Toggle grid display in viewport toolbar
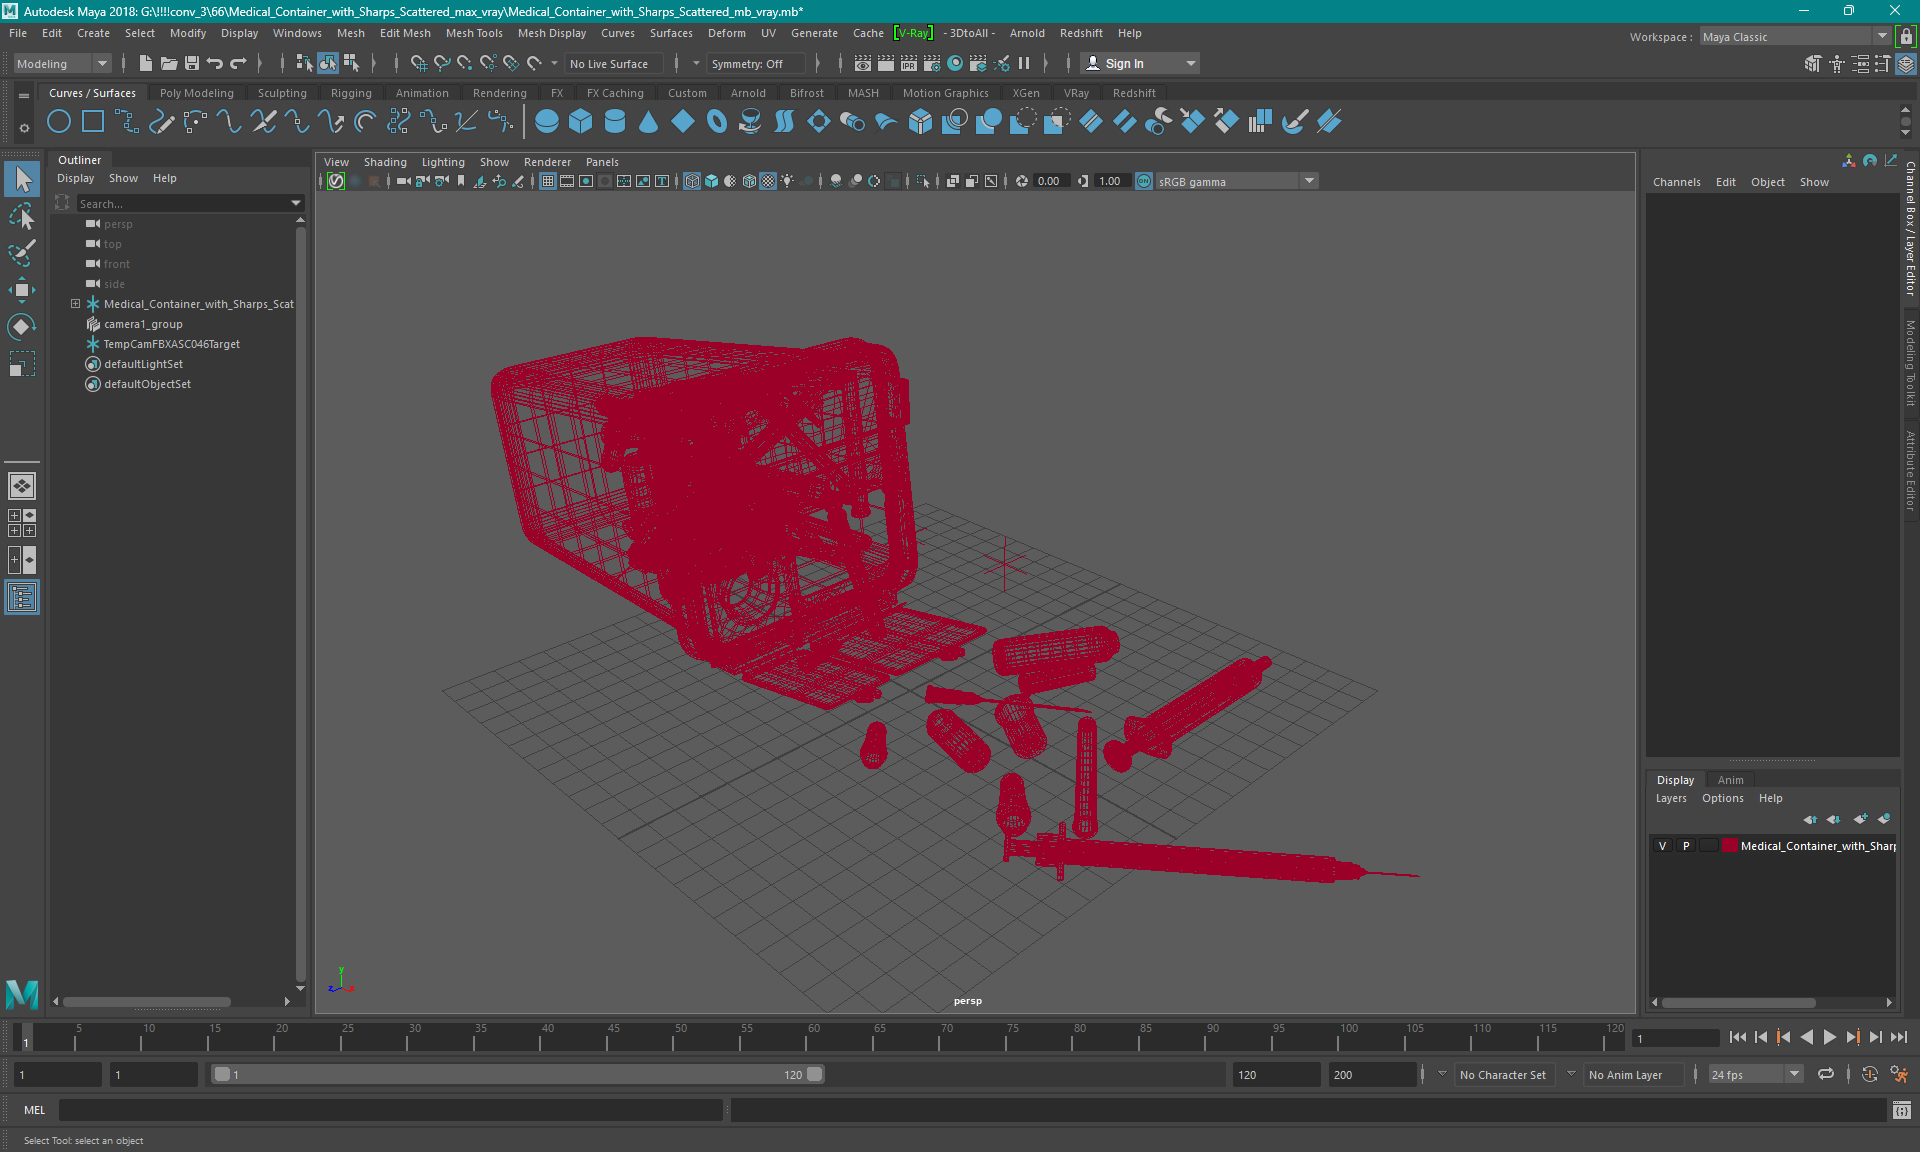This screenshot has width=1920, height=1152. [x=548, y=181]
